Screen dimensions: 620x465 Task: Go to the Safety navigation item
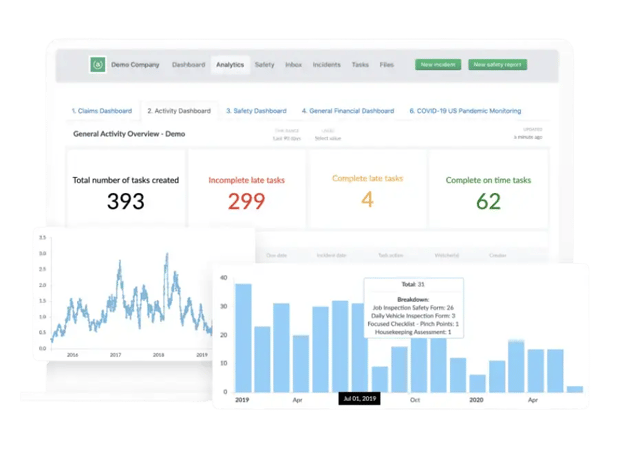coord(264,65)
